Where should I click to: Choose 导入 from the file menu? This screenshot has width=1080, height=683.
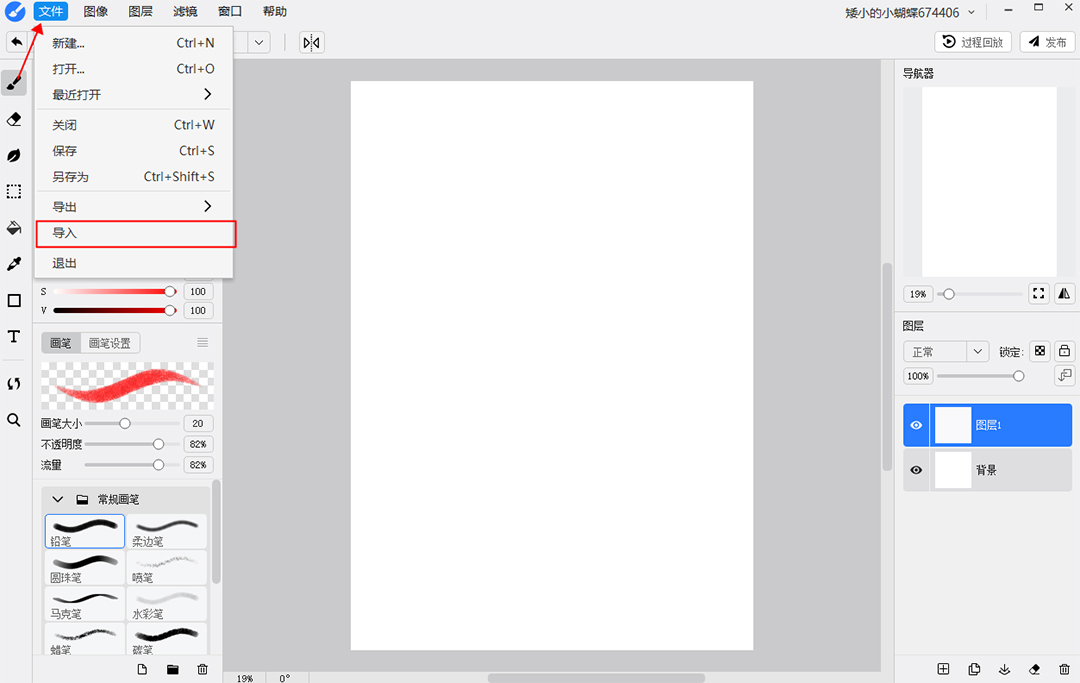click(x=136, y=233)
